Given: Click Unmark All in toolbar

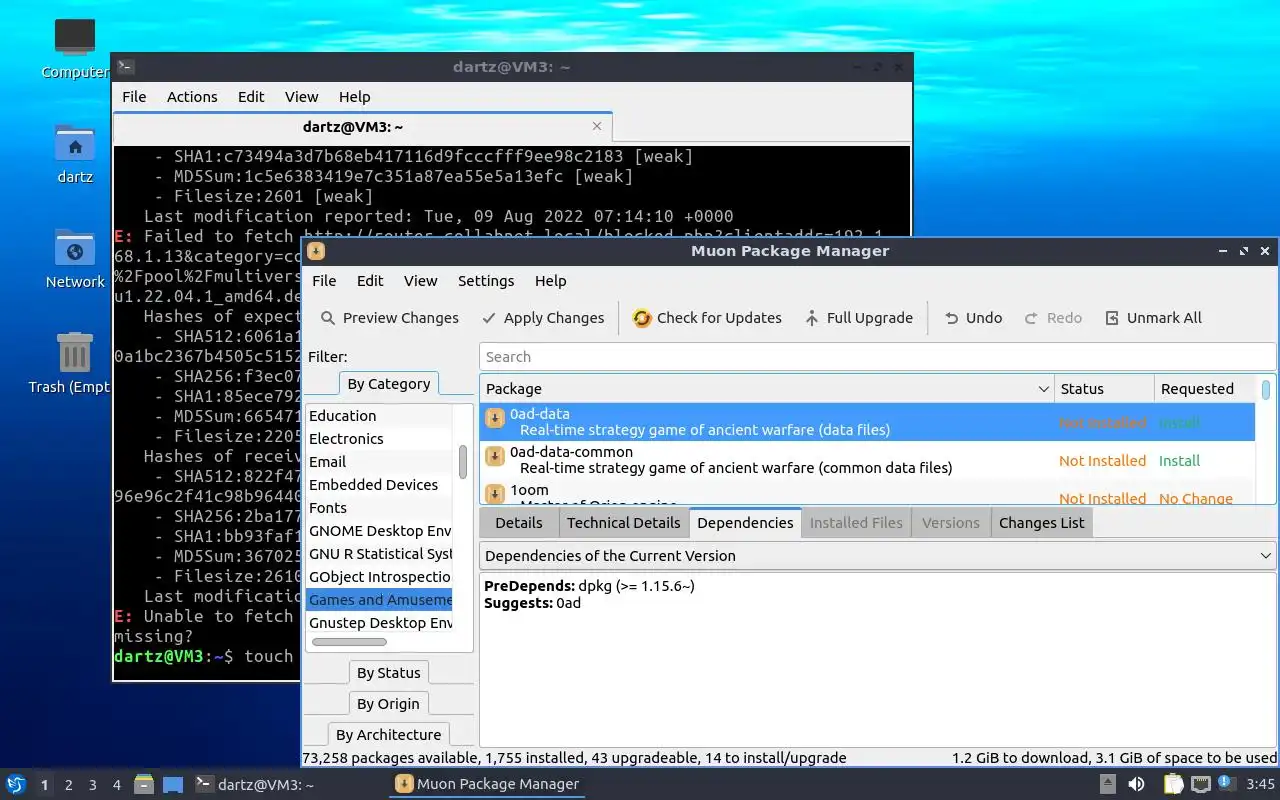Looking at the screenshot, I should point(1152,318).
